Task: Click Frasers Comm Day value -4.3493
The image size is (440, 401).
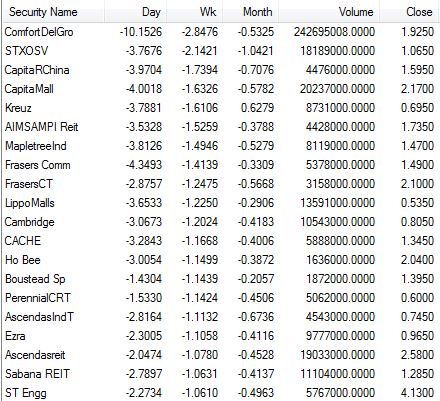Action: [144, 165]
